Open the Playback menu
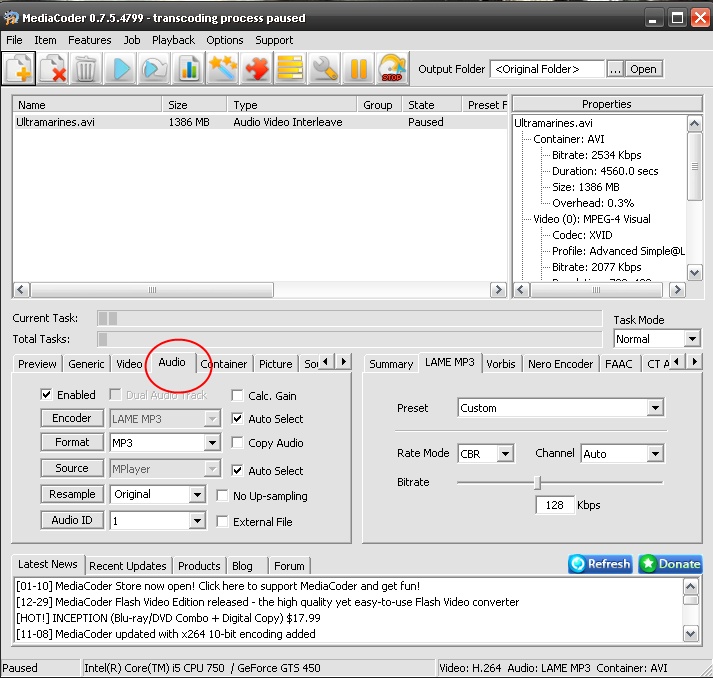 pos(173,40)
